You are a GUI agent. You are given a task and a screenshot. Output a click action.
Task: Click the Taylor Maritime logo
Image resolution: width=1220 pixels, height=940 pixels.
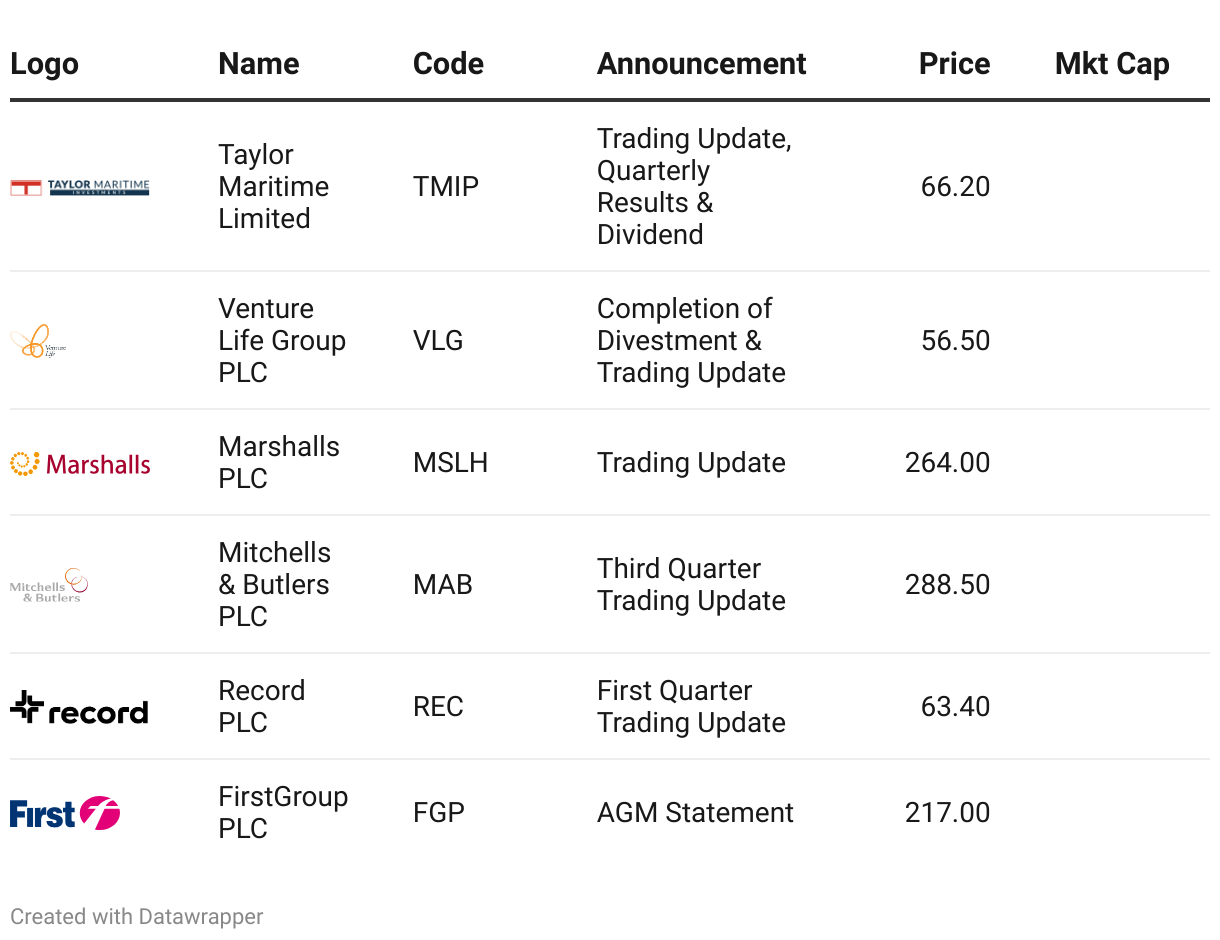tap(80, 187)
